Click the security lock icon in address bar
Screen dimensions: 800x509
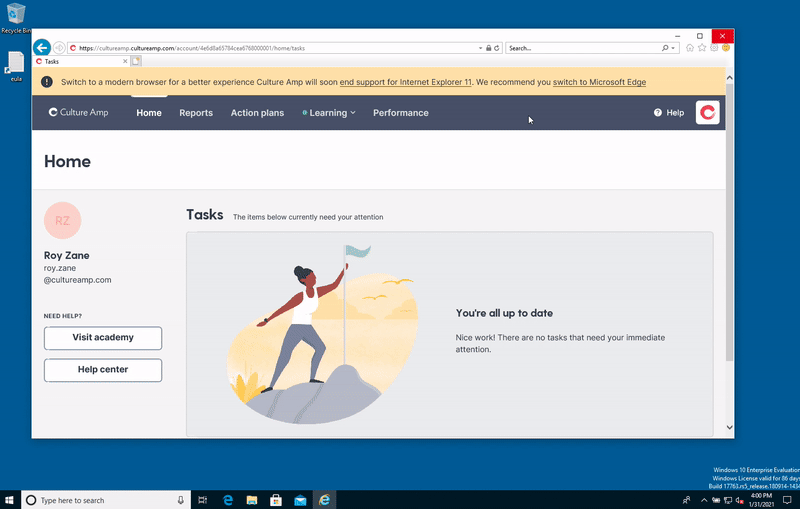(x=488, y=48)
